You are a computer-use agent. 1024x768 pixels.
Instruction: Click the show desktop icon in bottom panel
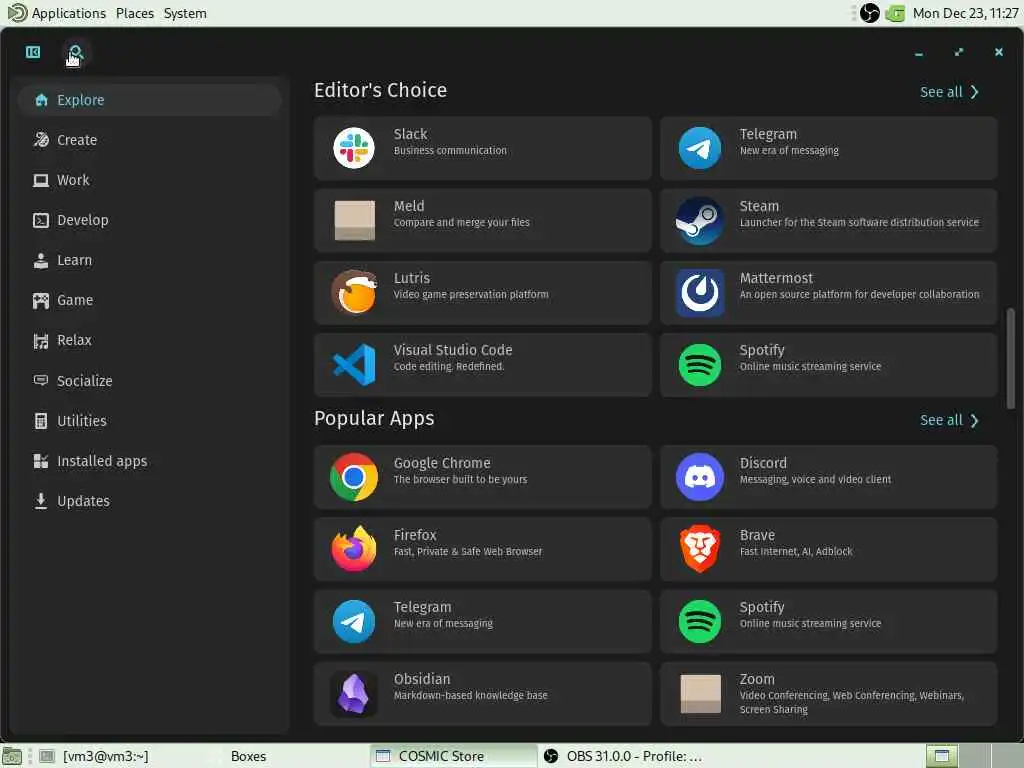tap(12, 756)
